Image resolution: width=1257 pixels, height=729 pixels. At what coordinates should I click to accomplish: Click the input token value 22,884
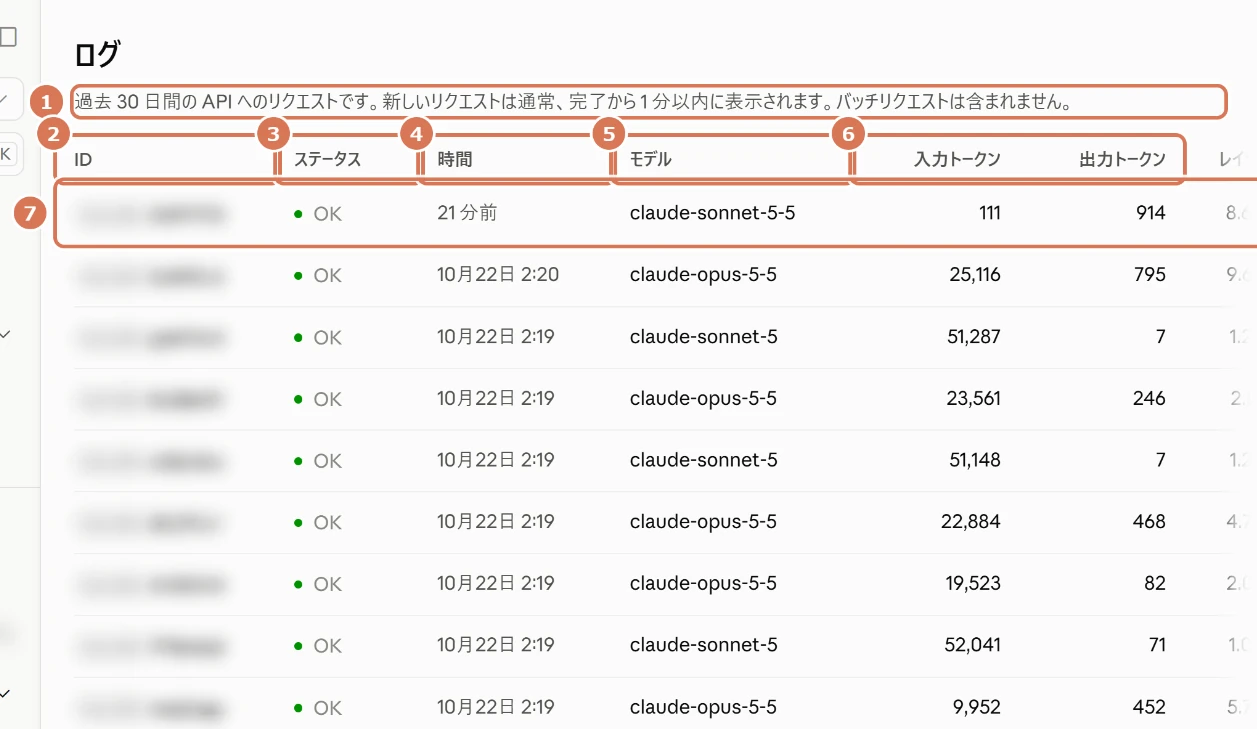[971, 522]
